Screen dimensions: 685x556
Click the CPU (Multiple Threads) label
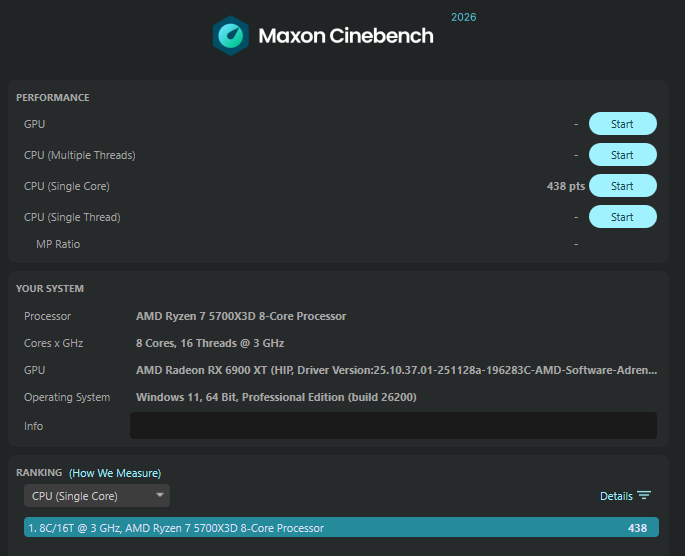pos(80,155)
